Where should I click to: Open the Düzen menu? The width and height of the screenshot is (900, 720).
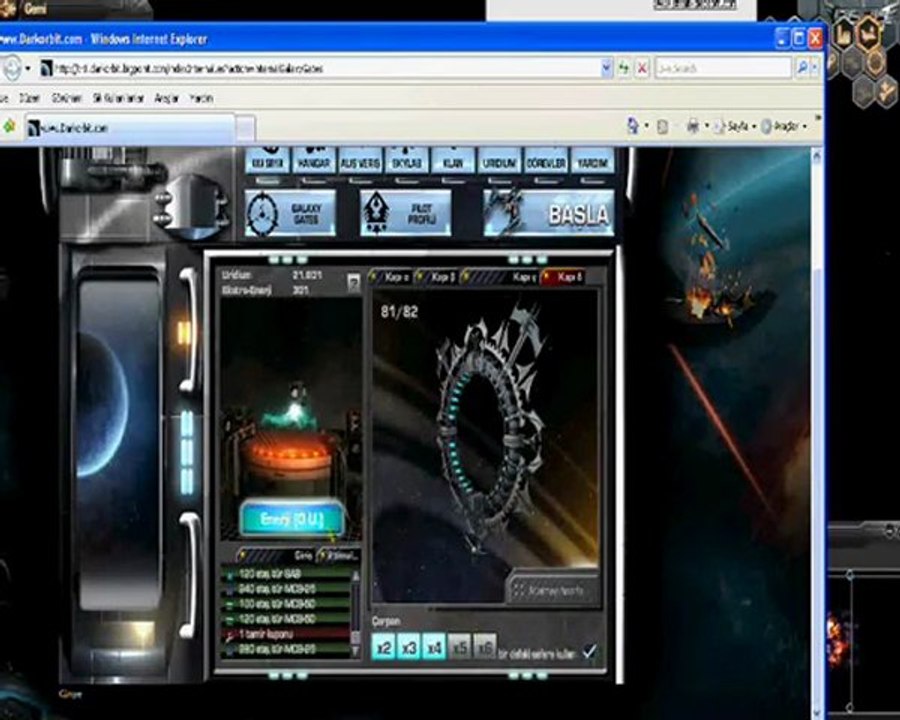(29, 98)
